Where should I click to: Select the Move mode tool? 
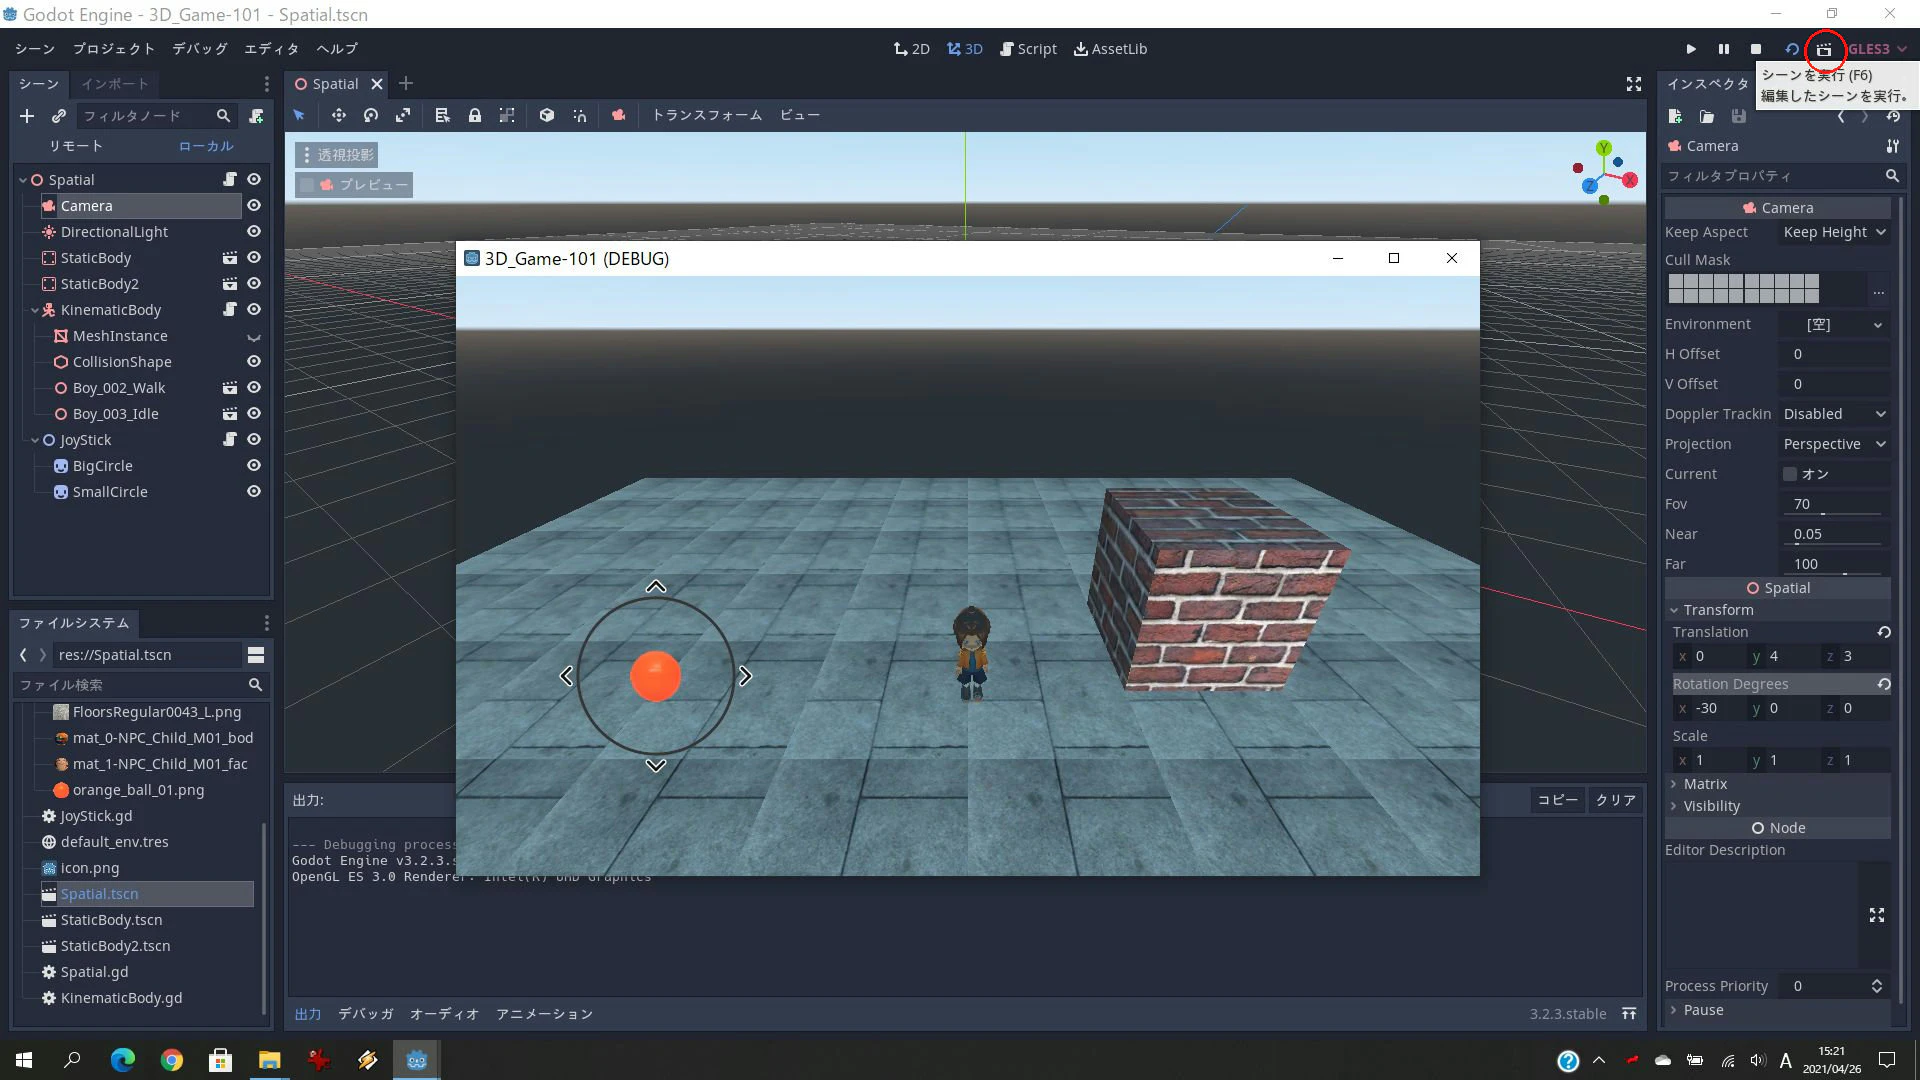pos(339,115)
